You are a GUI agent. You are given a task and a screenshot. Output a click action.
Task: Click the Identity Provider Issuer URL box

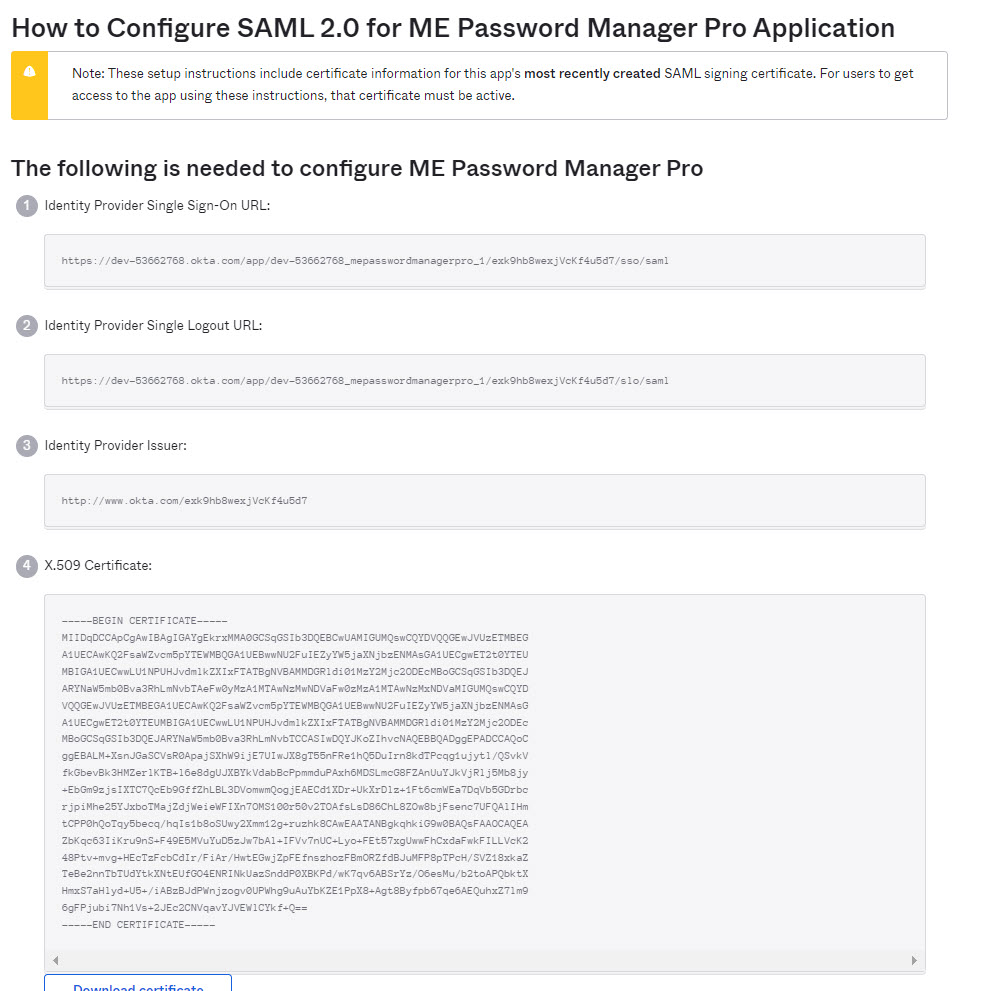(x=484, y=501)
